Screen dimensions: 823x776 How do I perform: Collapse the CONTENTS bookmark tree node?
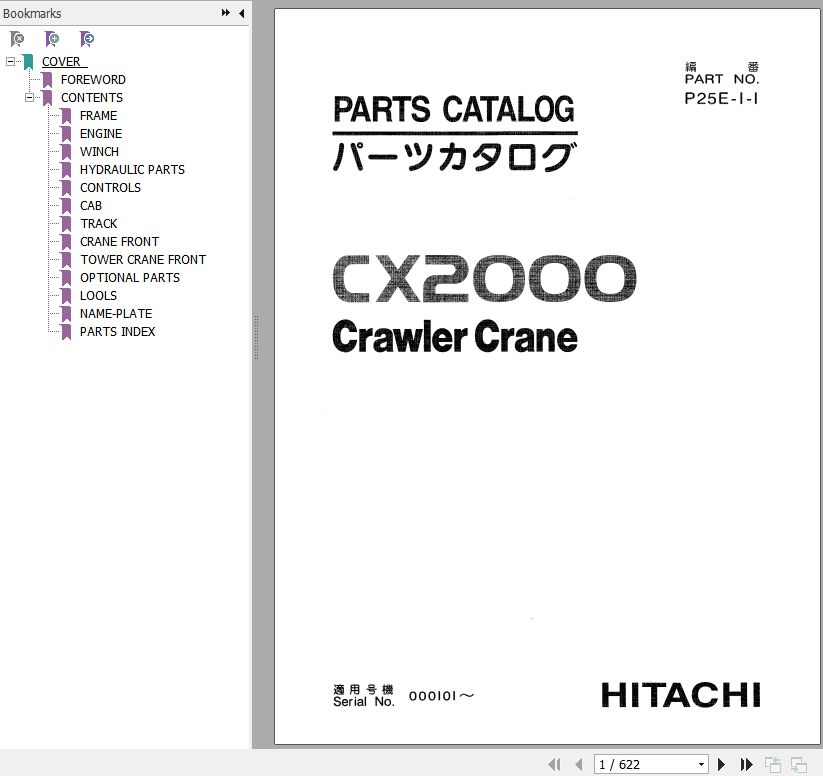click(x=29, y=97)
